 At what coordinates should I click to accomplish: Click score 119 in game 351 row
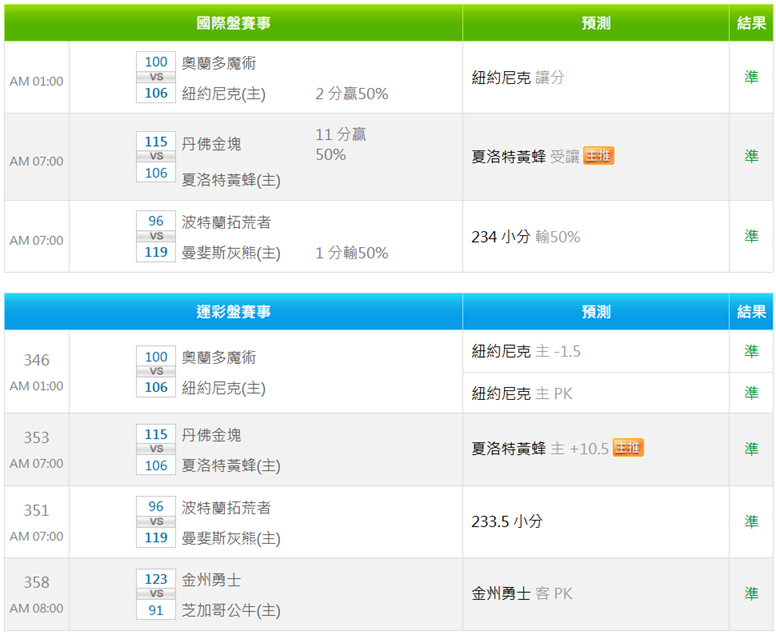[x=156, y=537]
